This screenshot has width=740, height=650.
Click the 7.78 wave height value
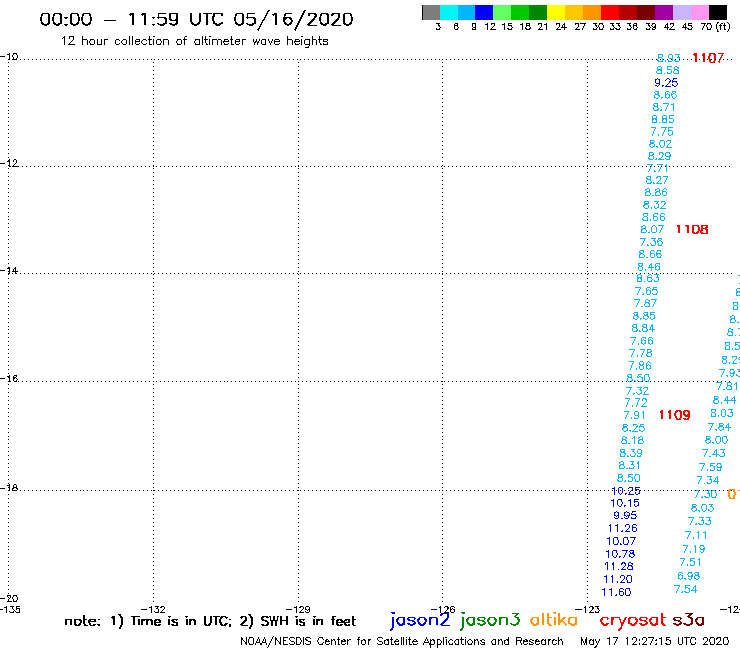(x=641, y=353)
